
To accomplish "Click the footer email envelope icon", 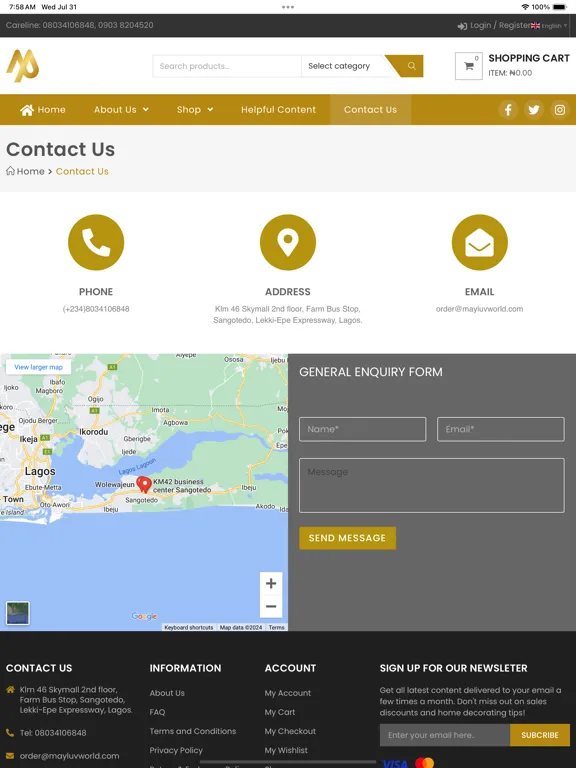I will (10, 756).
